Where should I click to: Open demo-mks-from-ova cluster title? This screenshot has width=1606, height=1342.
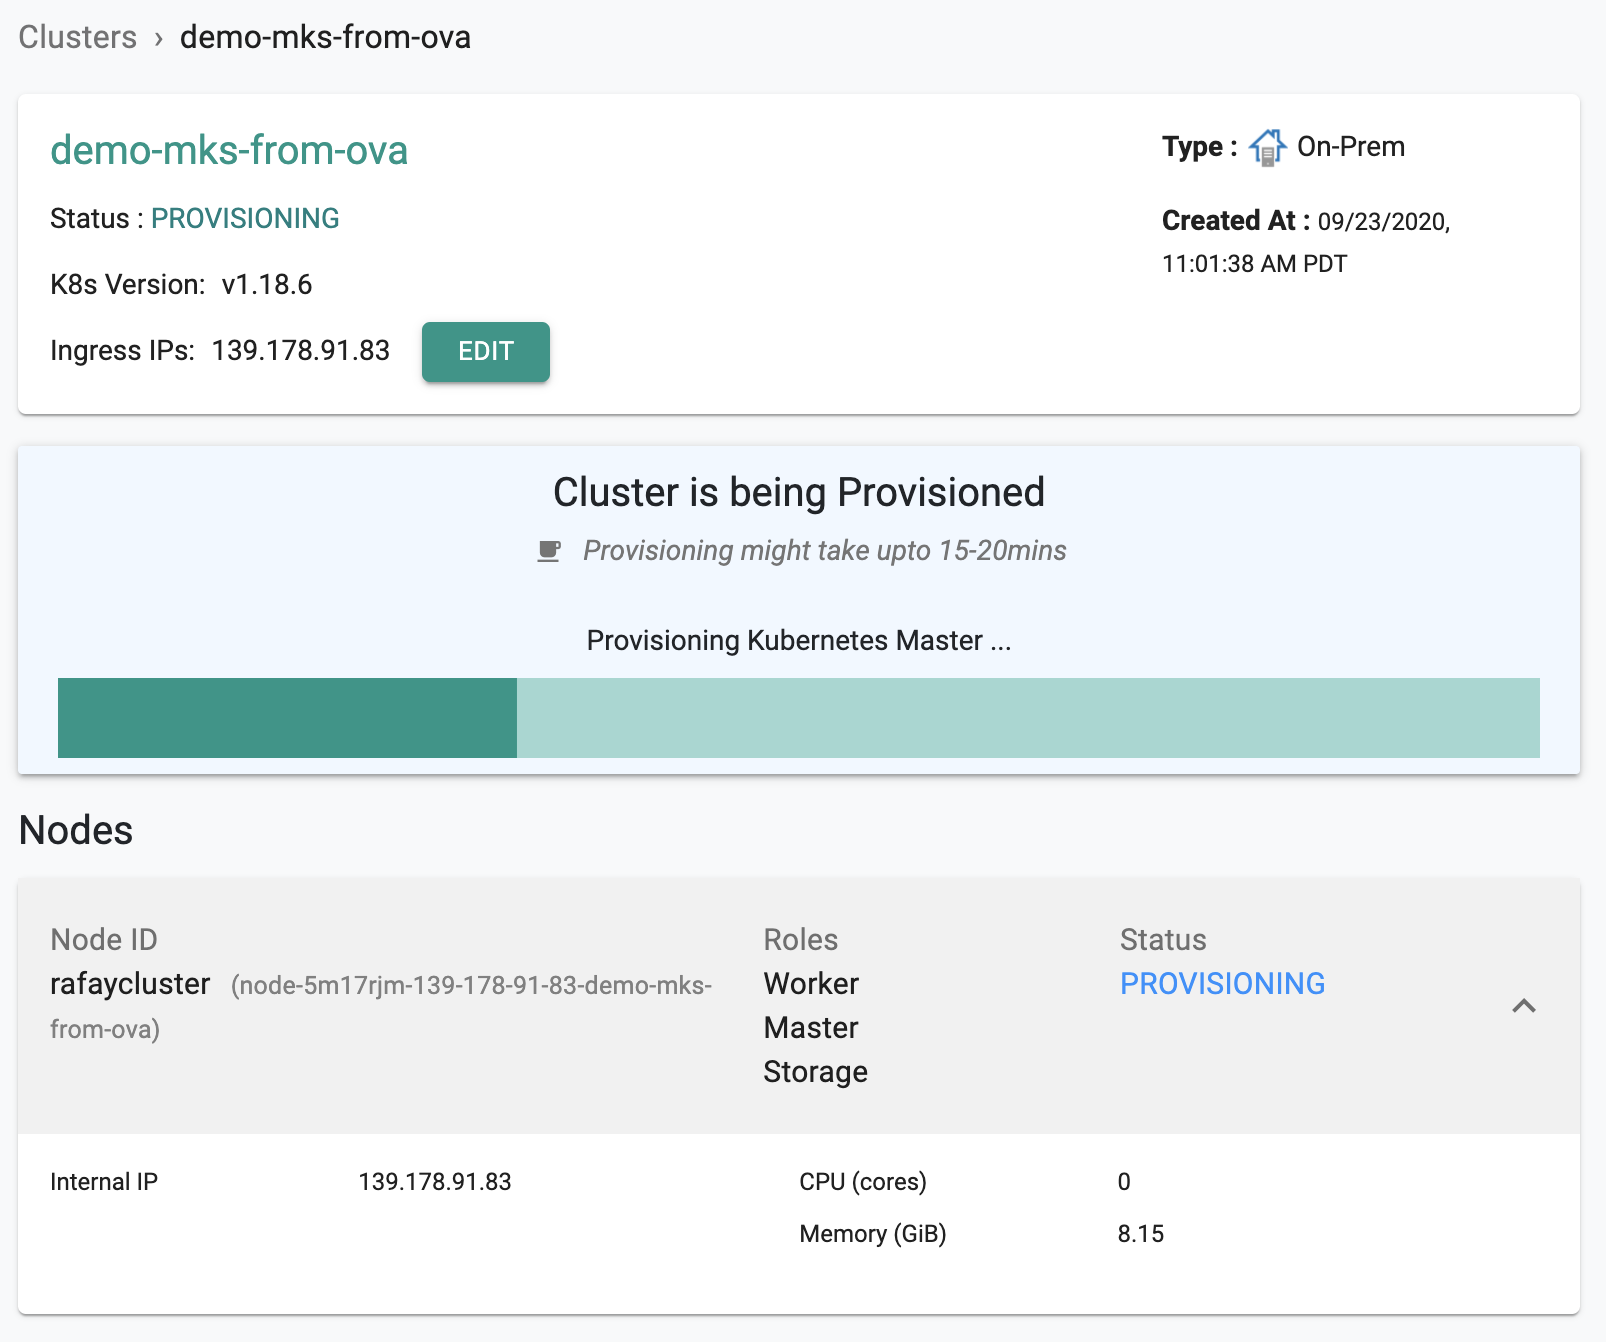(229, 150)
